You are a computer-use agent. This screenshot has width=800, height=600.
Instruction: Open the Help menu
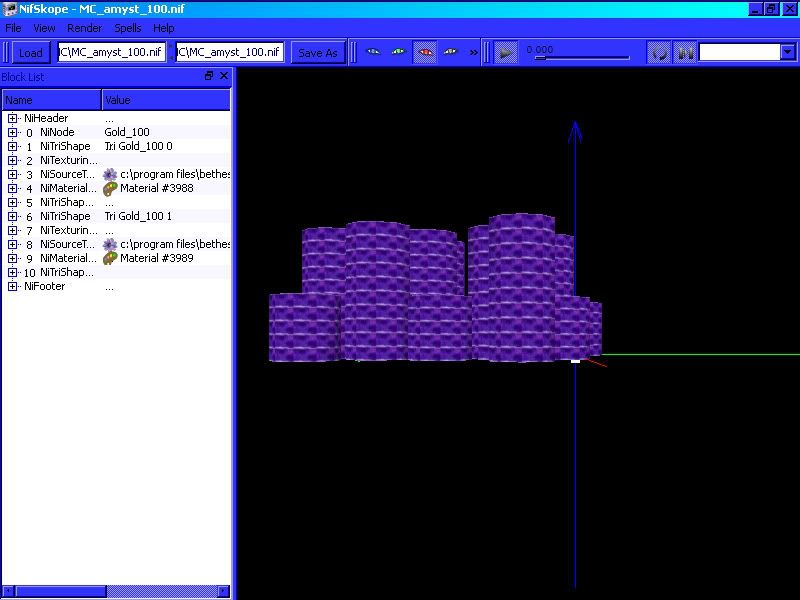pos(164,28)
